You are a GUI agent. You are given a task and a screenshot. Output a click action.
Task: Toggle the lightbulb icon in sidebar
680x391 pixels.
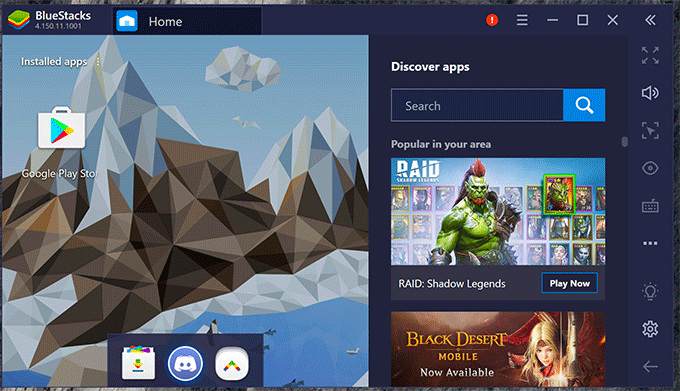click(x=650, y=291)
